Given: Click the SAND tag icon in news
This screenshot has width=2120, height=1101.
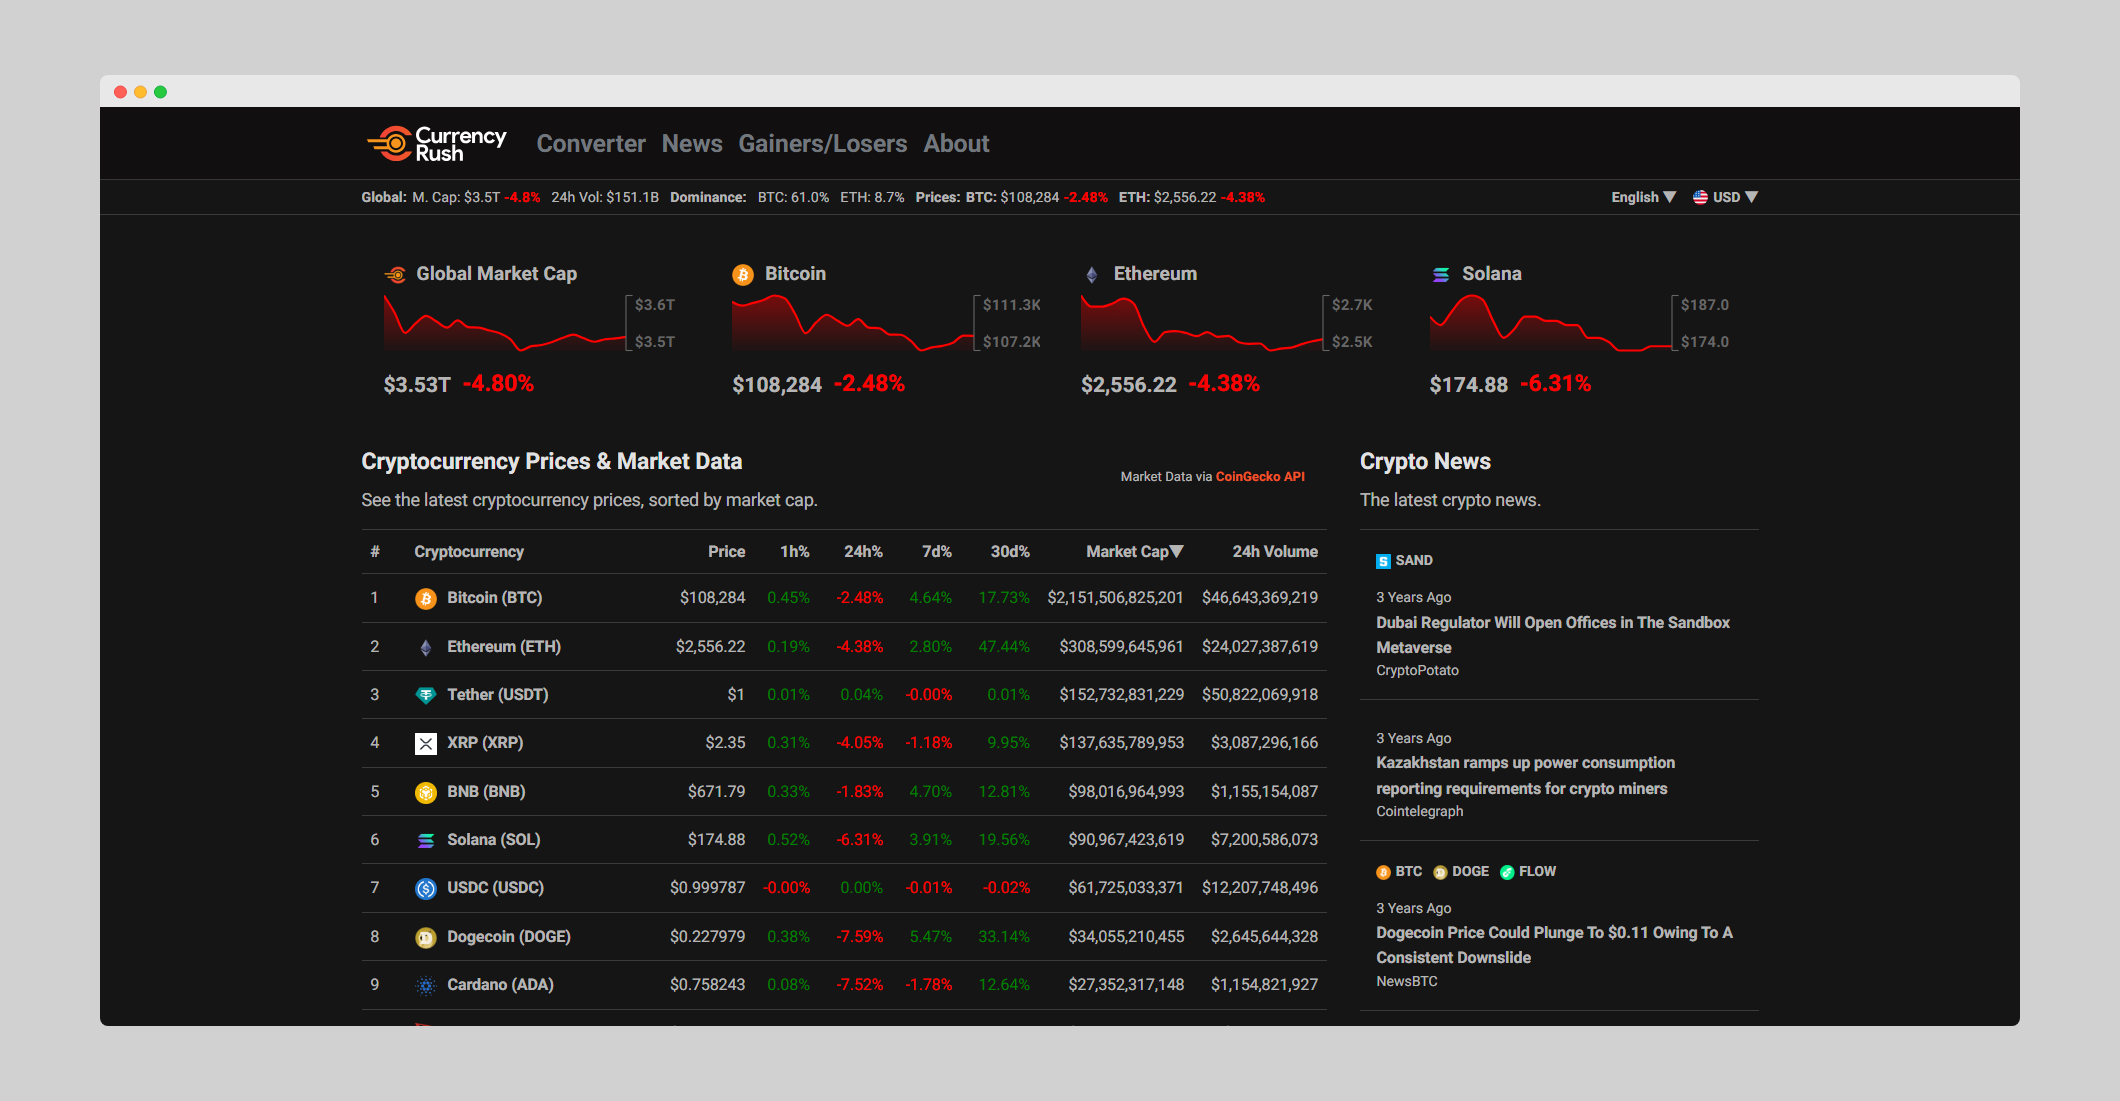Looking at the screenshot, I should pyautogui.click(x=1383, y=561).
